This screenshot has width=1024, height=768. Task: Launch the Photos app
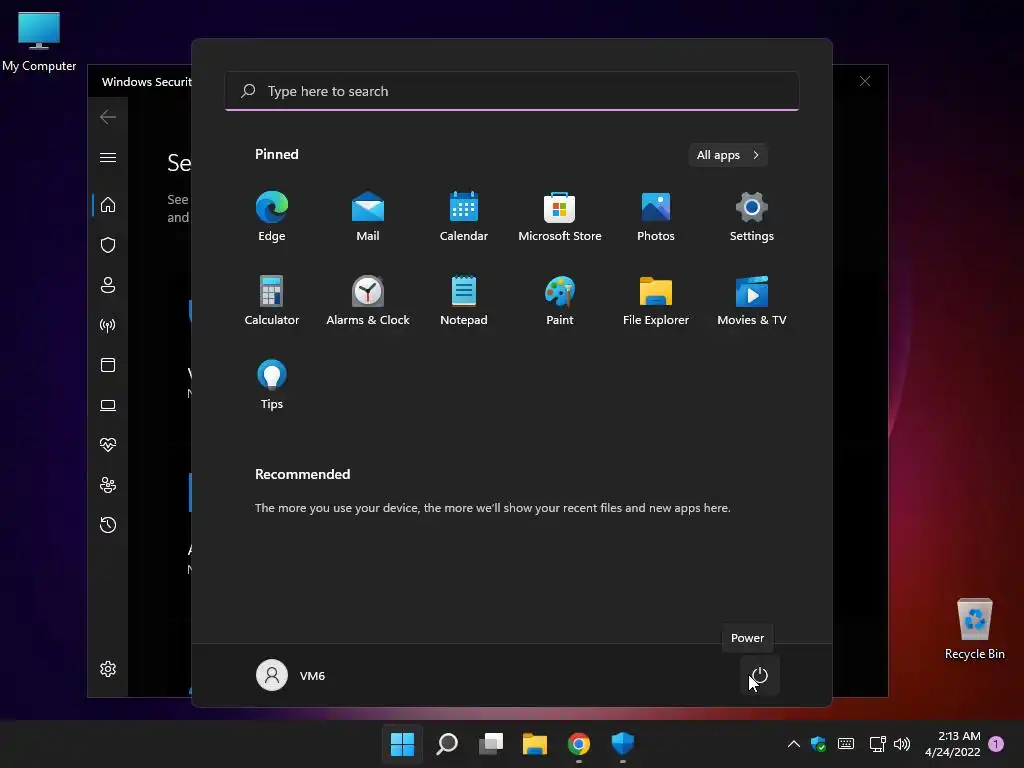click(656, 217)
